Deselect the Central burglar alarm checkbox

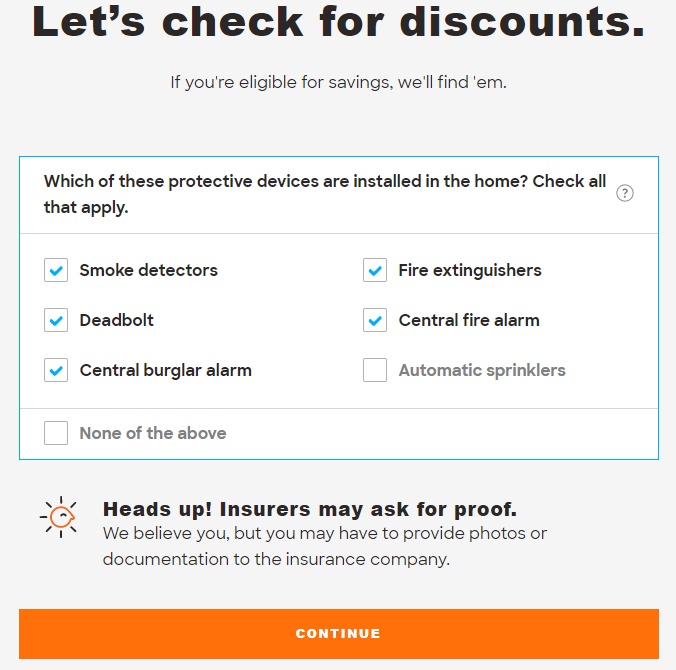click(56, 370)
